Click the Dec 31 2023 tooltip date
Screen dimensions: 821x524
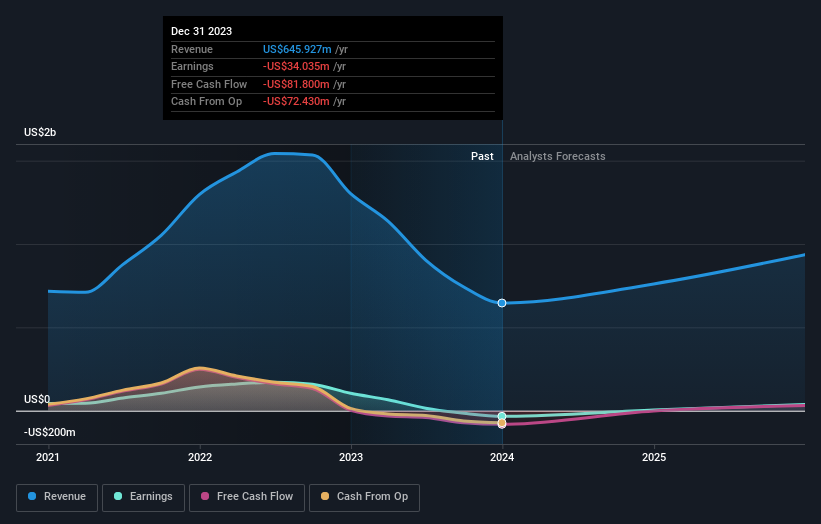pyautogui.click(x=202, y=31)
